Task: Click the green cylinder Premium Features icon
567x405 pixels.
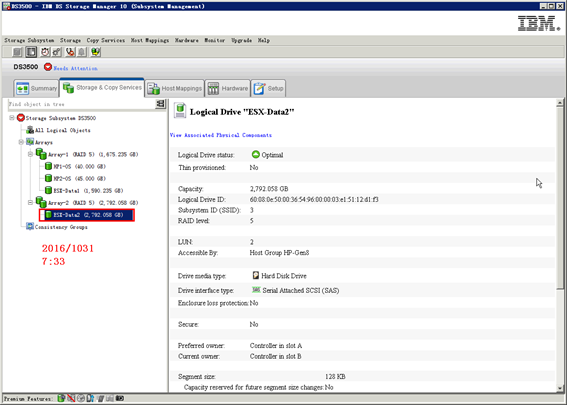Action: (61, 398)
